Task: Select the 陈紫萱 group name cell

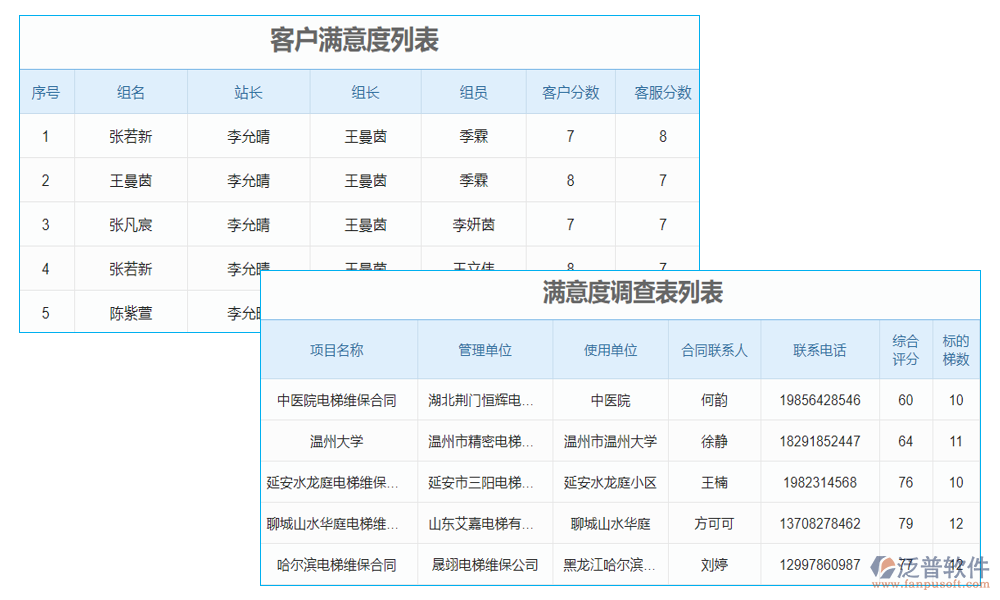Action: click(131, 313)
